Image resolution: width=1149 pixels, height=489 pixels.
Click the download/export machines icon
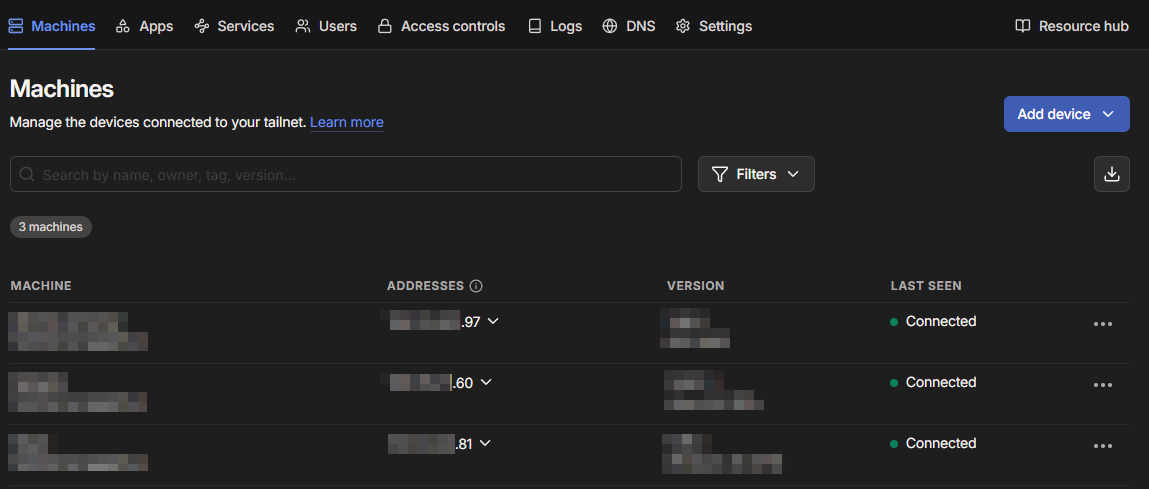click(1111, 174)
